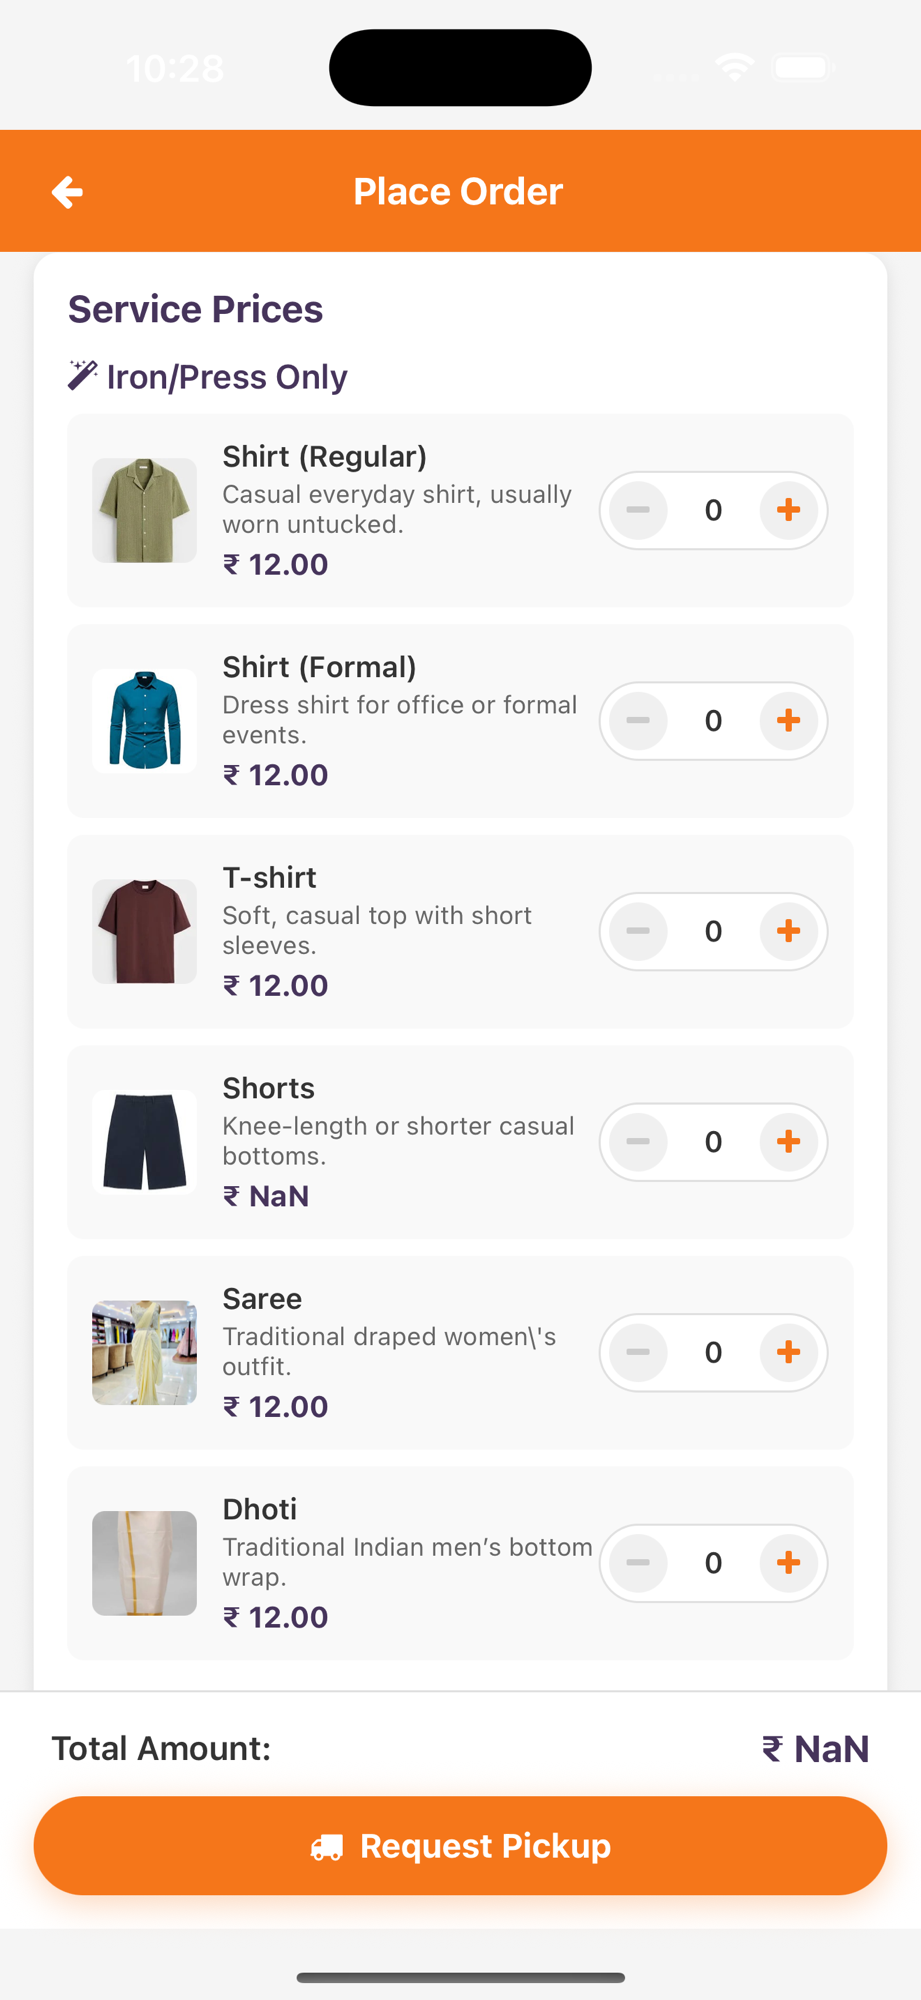Tap the maroon T-shirt thumbnail
Screen dimensions: 921x2000
[x=144, y=931]
